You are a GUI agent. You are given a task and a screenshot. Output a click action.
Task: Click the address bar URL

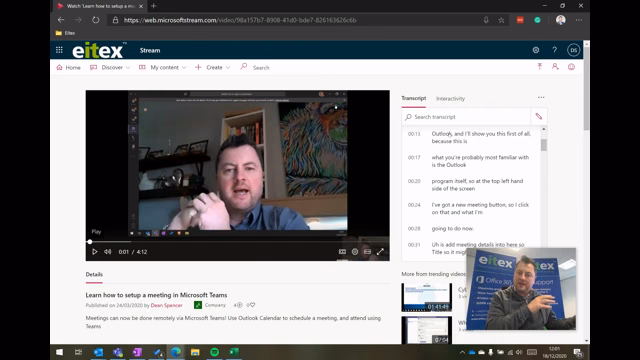point(240,20)
